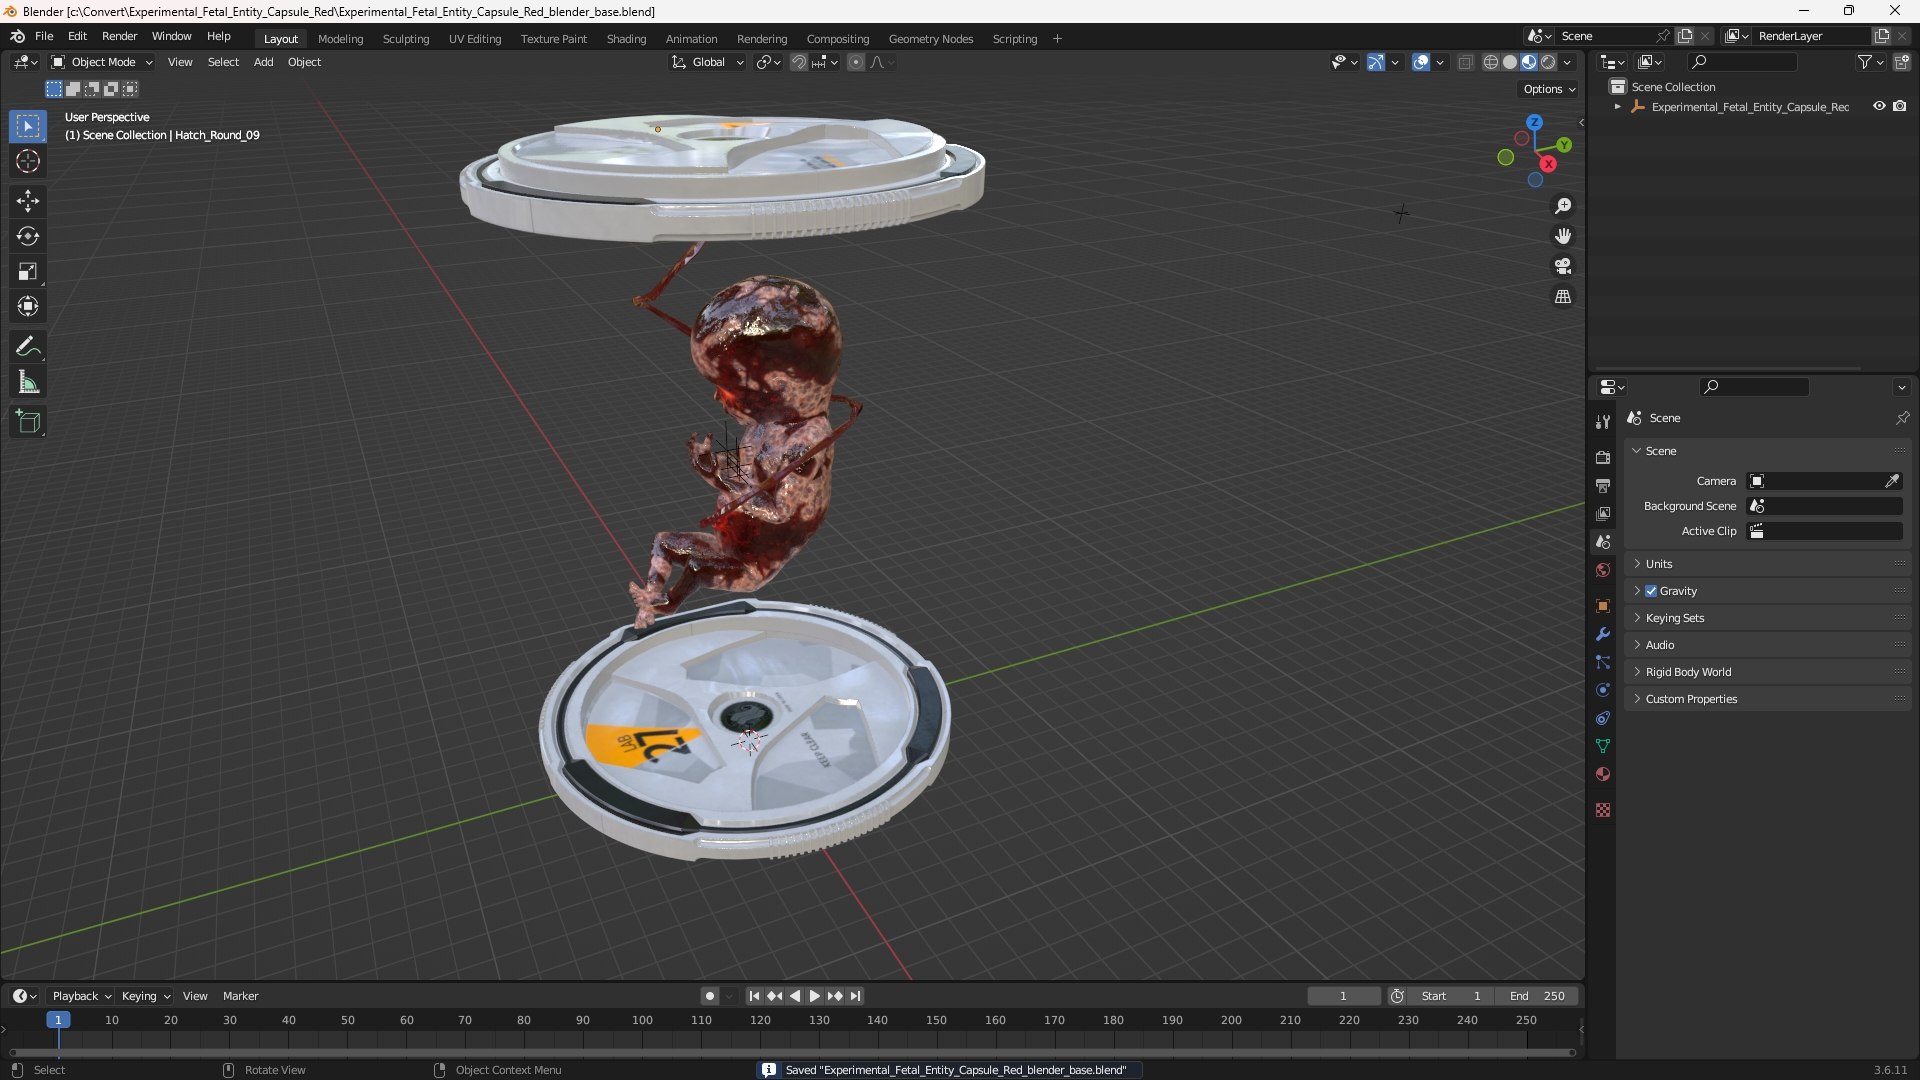The height and width of the screenshot is (1080, 1920).
Task: Toggle camera view icon in viewport
Action: click(1563, 266)
